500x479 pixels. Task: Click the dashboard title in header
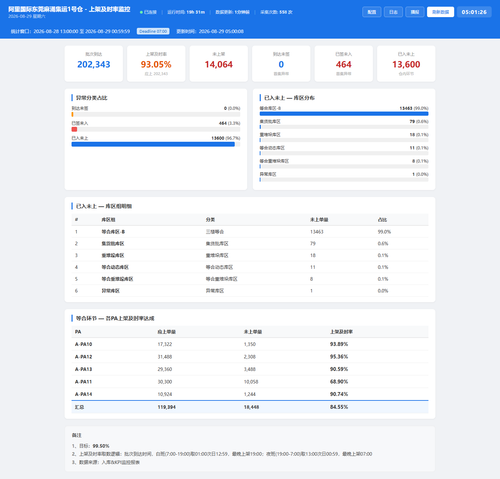click(69, 9)
